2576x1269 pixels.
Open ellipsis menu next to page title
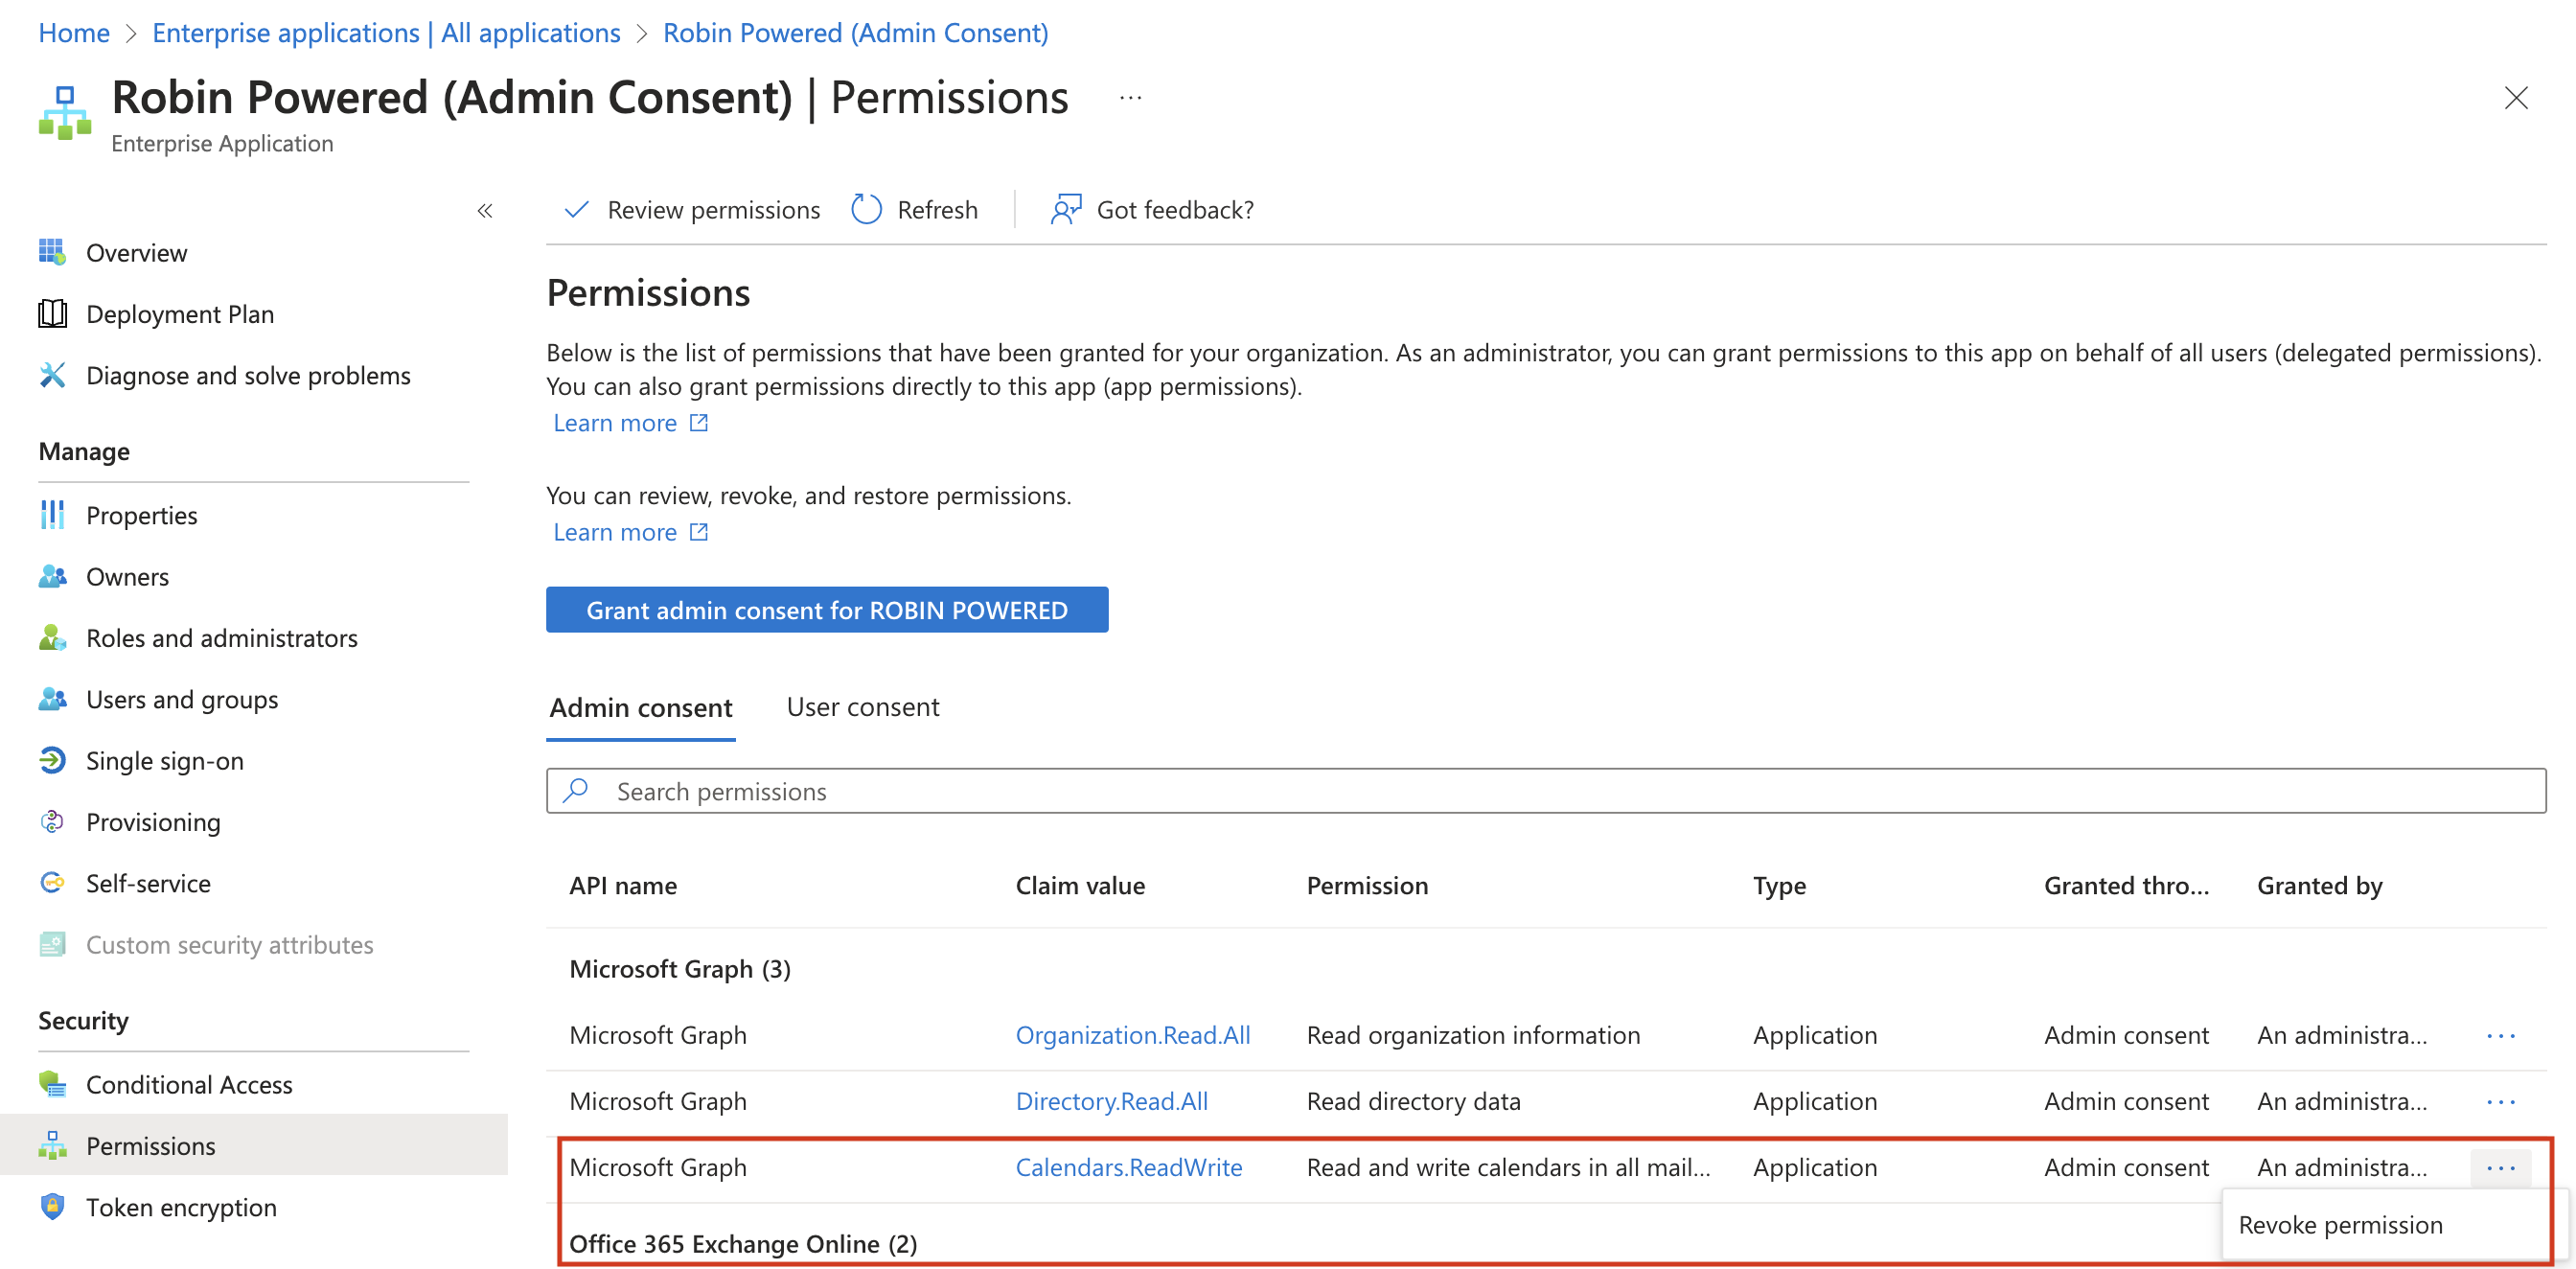(1130, 97)
